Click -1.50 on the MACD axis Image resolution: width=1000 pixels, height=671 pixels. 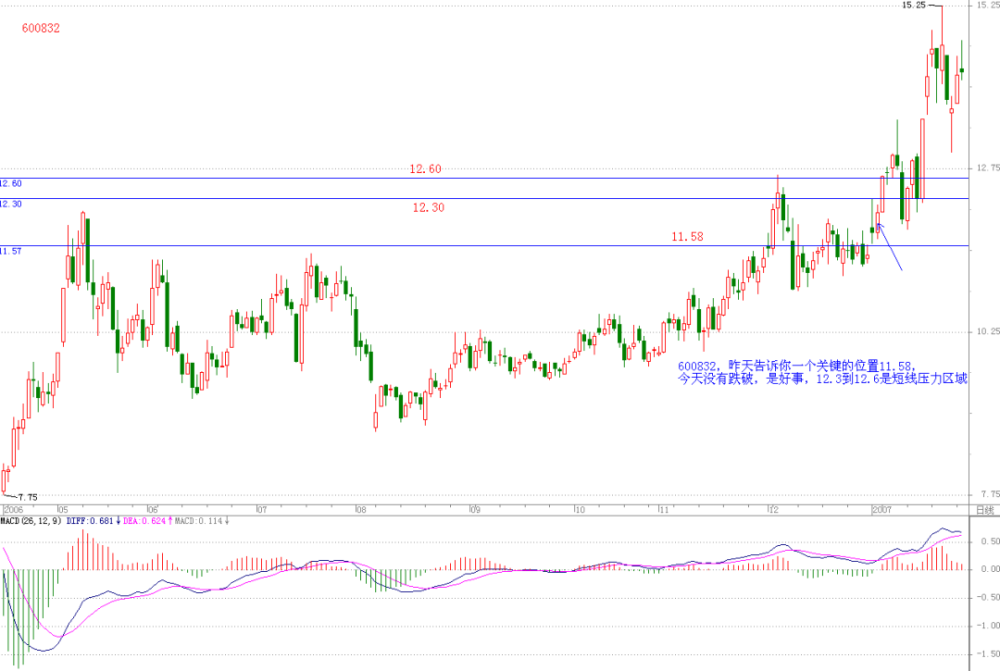point(989,654)
